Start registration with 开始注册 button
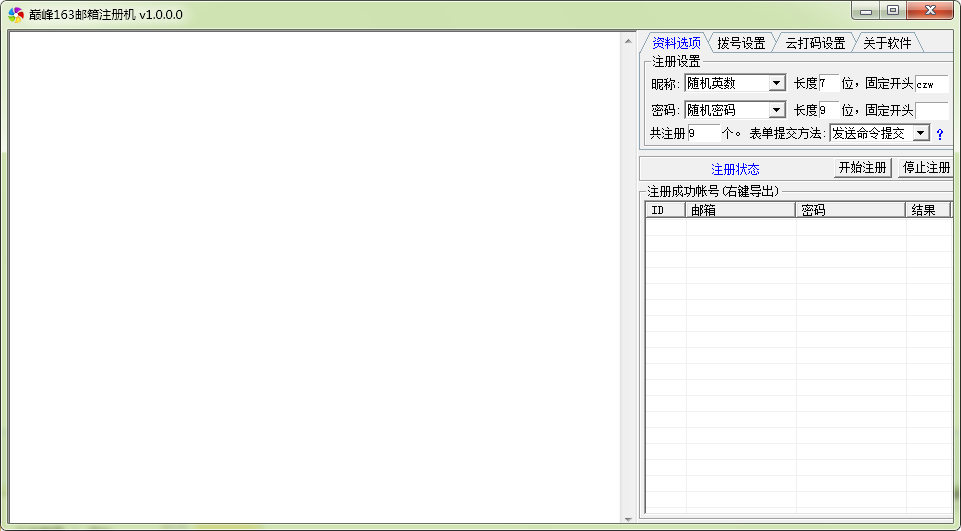 tap(862, 168)
